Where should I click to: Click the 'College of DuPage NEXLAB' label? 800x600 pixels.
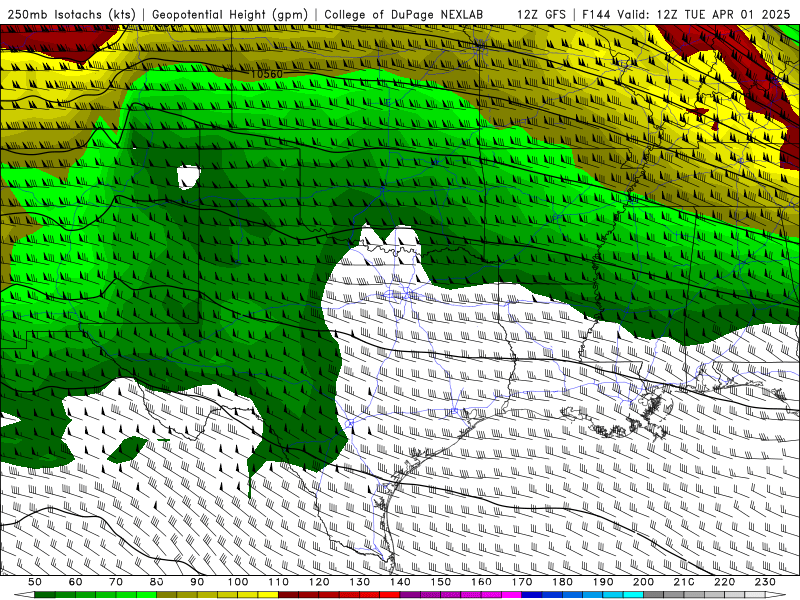404,15
